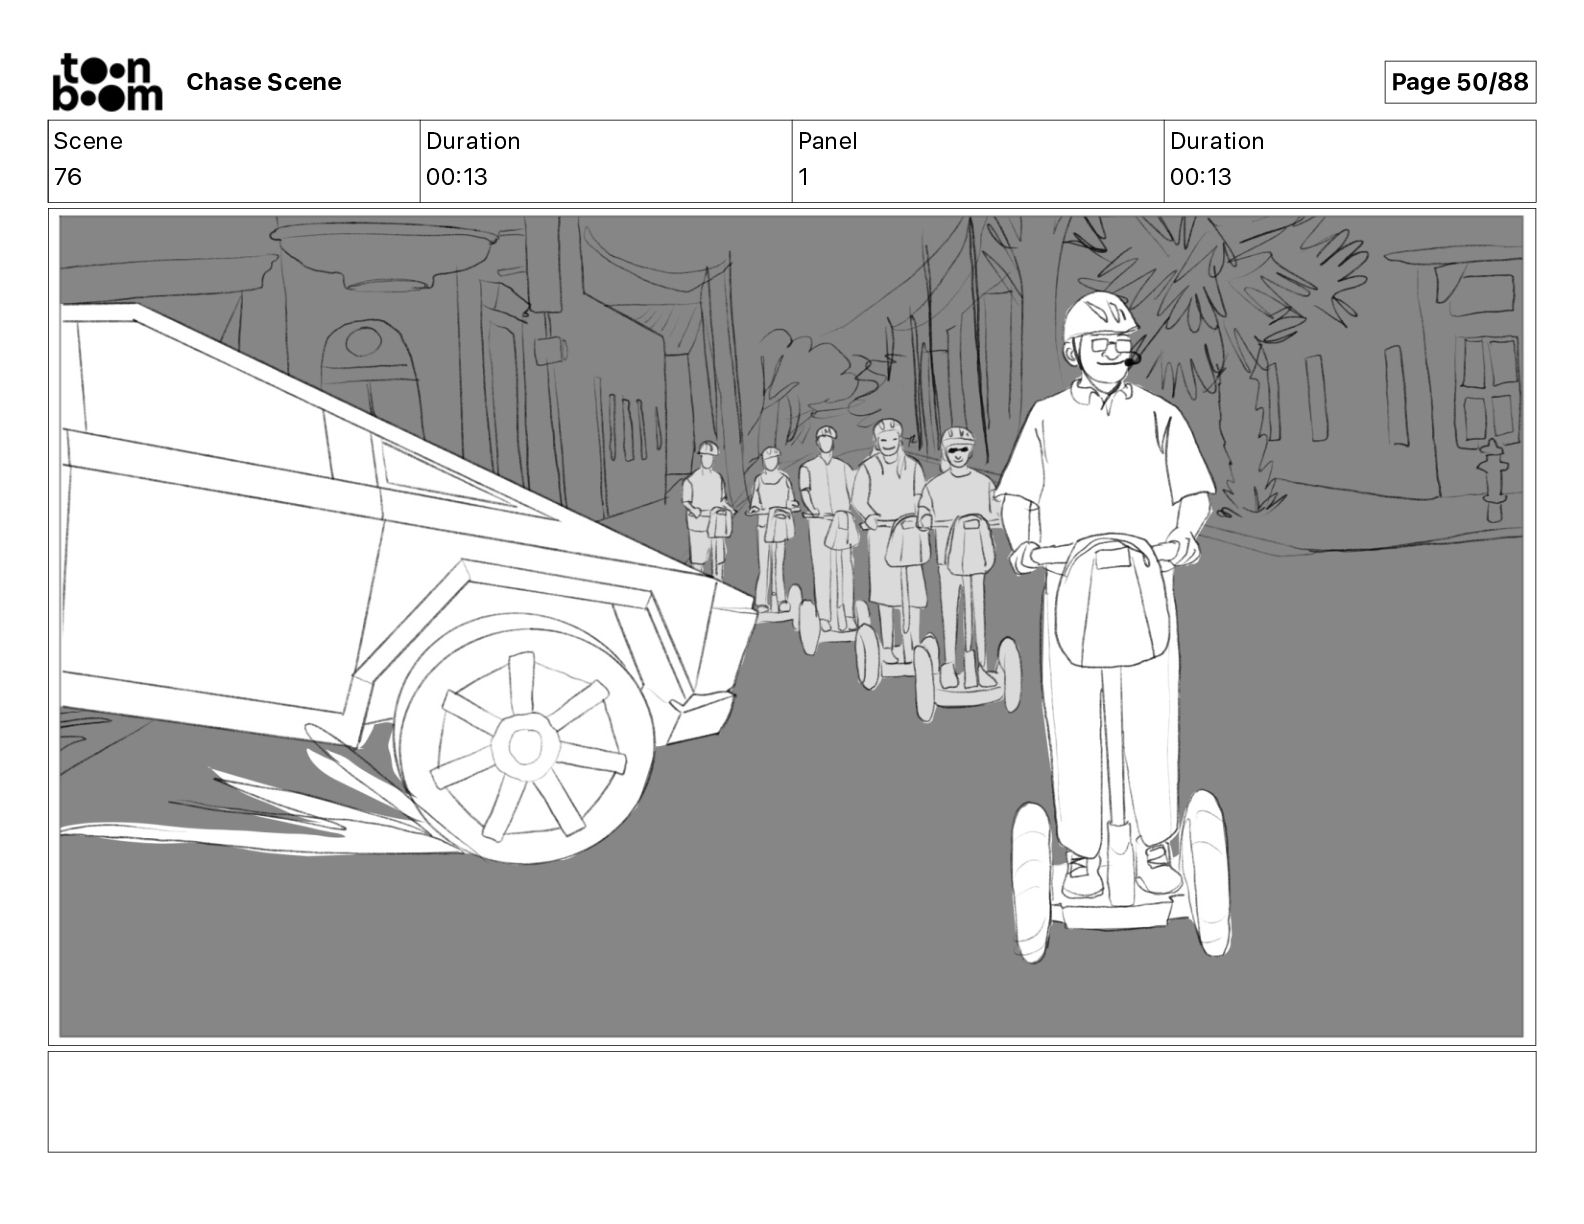Click the '00:13' value beside the Panel cell
Image resolution: width=1584 pixels, height=1224 pixels.
pyautogui.click(x=1201, y=177)
